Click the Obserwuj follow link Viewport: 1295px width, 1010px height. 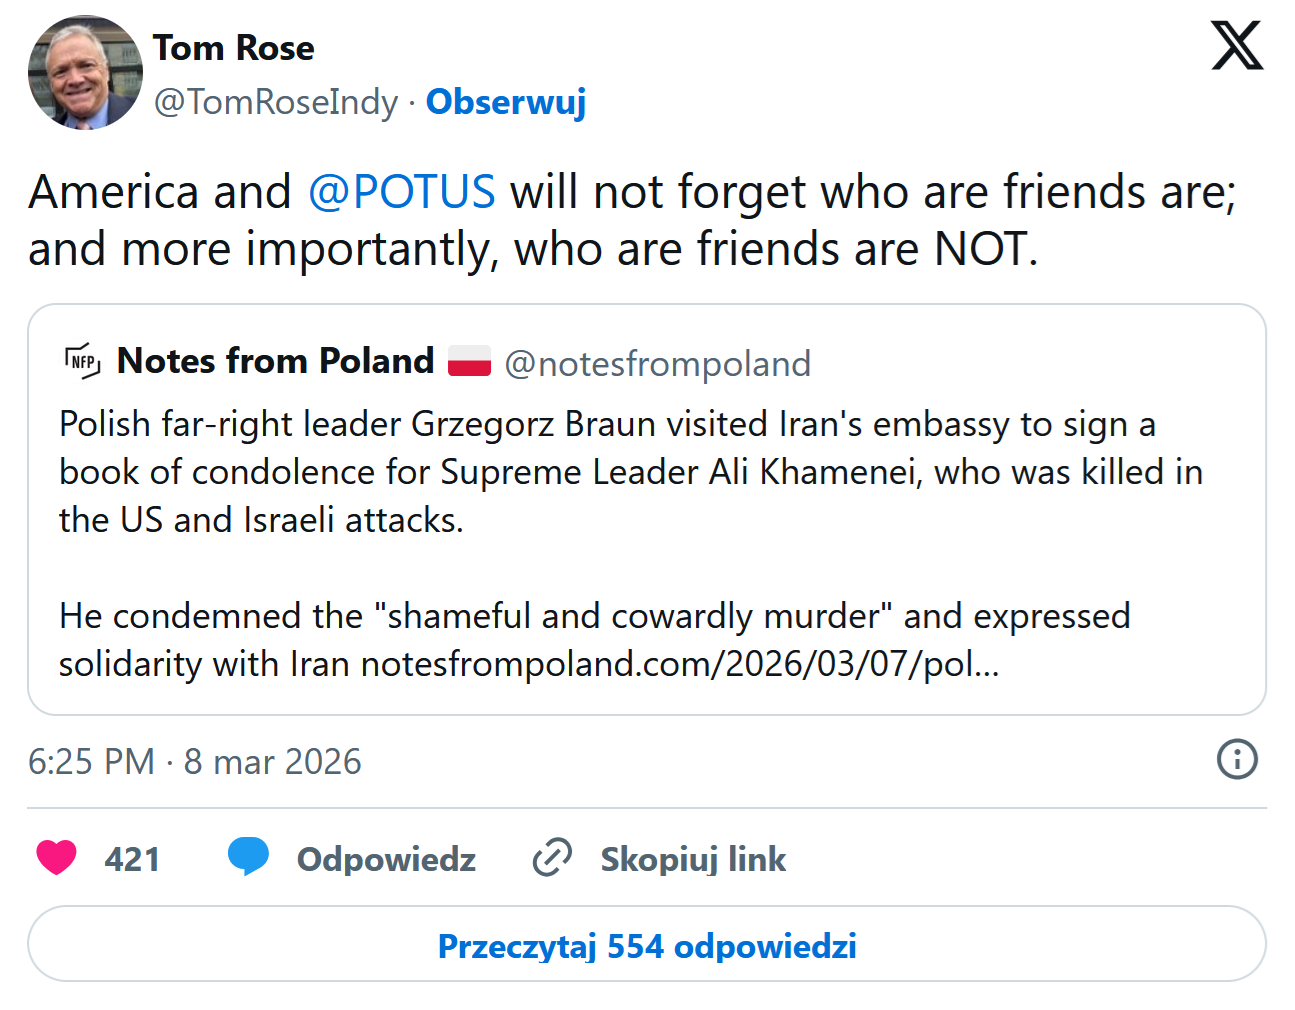pos(506,101)
